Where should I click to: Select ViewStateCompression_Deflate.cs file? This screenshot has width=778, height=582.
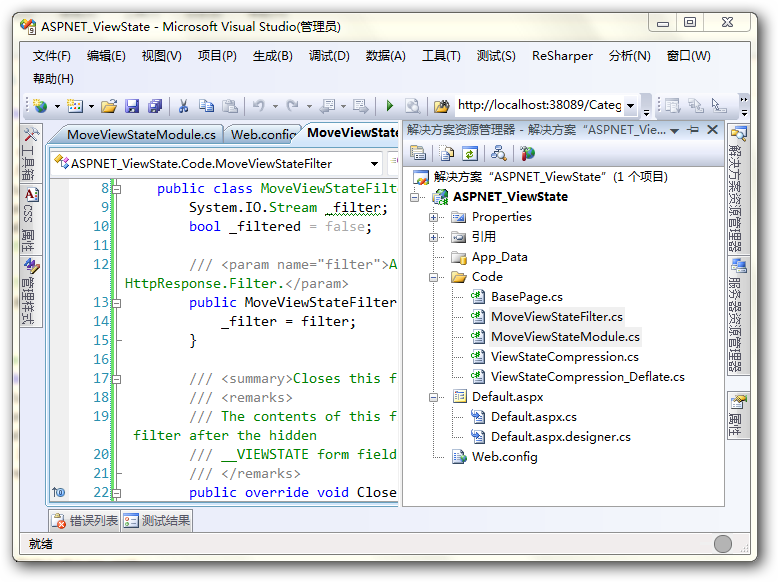[x=587, y=377]
